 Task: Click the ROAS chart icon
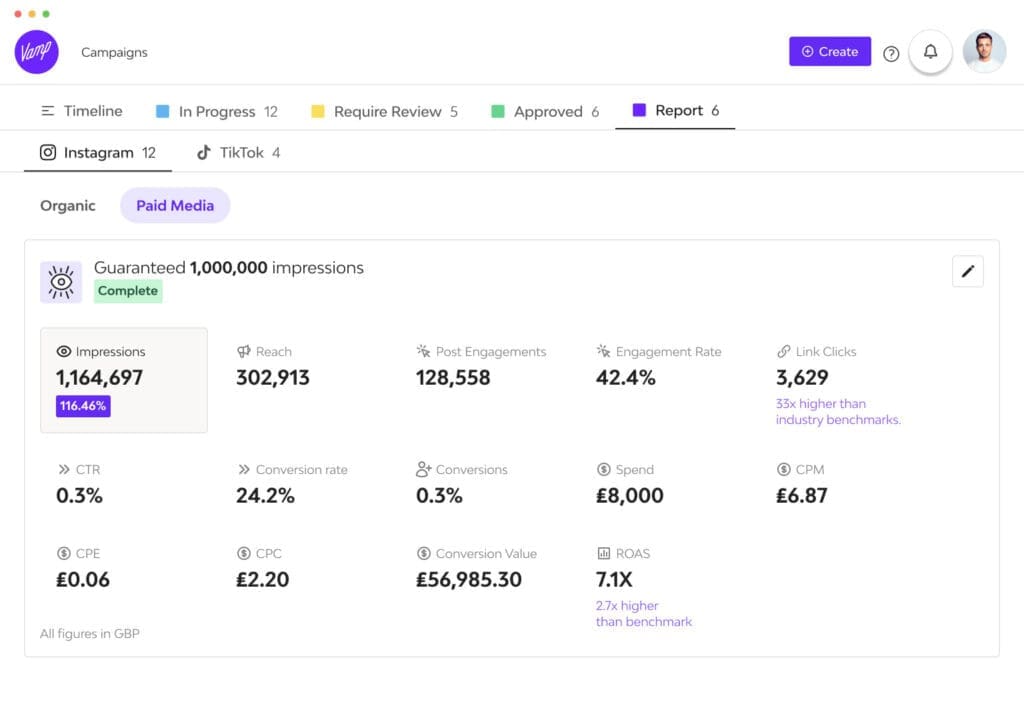[x=604, y=553]
